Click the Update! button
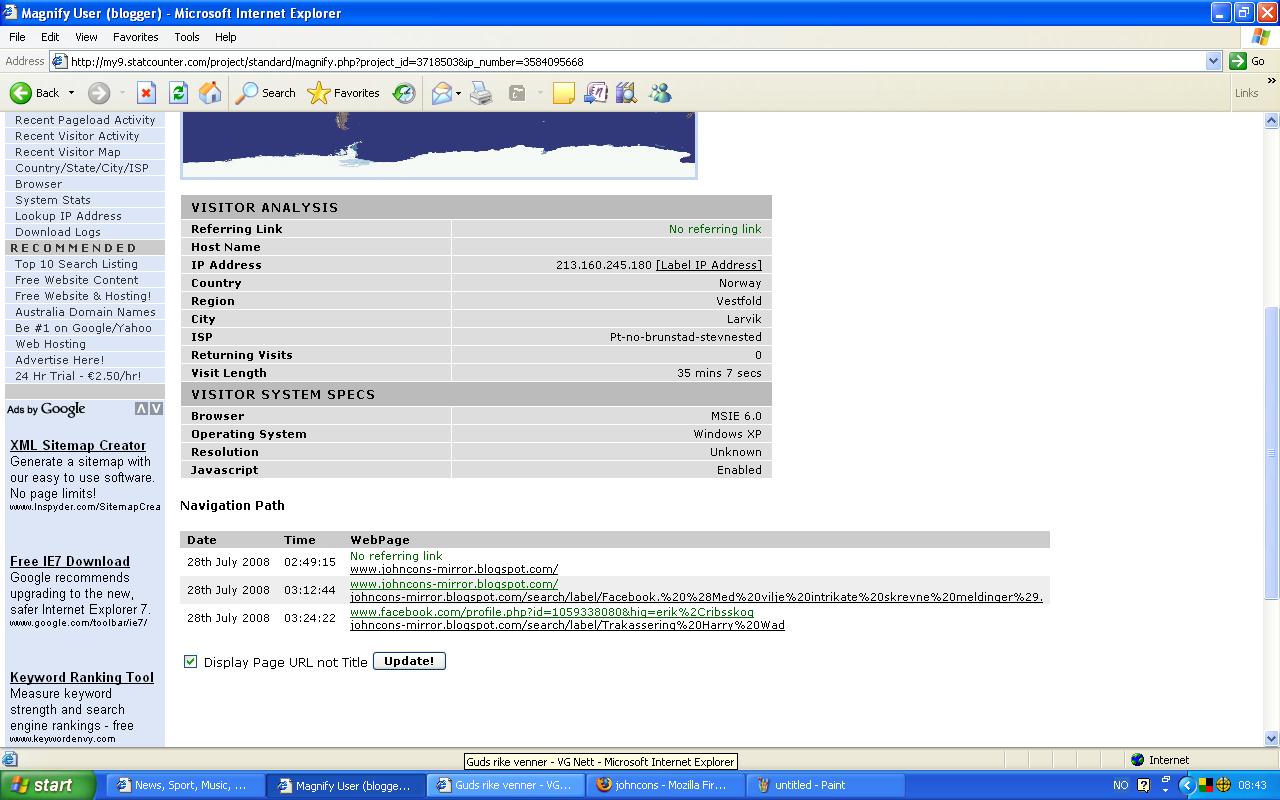This screenshot has height=800, width=1280. point(409,661)
